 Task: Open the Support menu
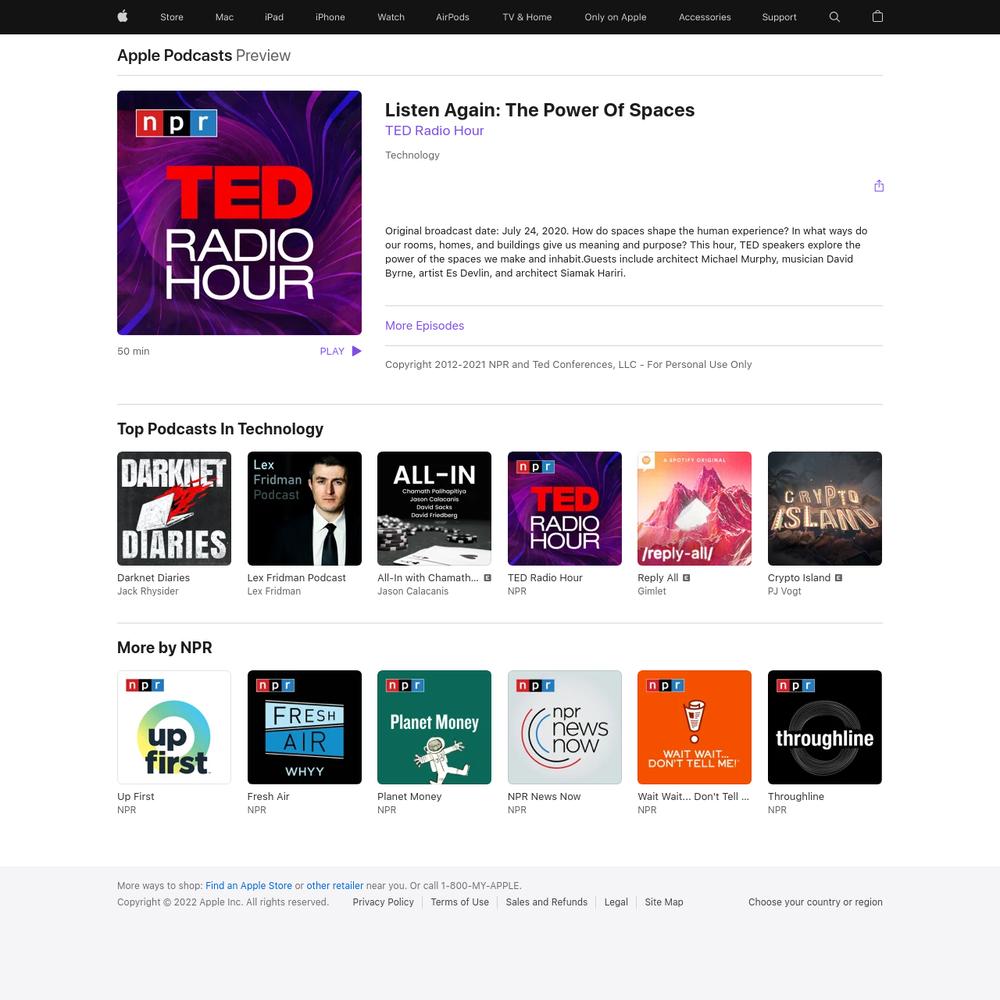click(x=779, y=17)
